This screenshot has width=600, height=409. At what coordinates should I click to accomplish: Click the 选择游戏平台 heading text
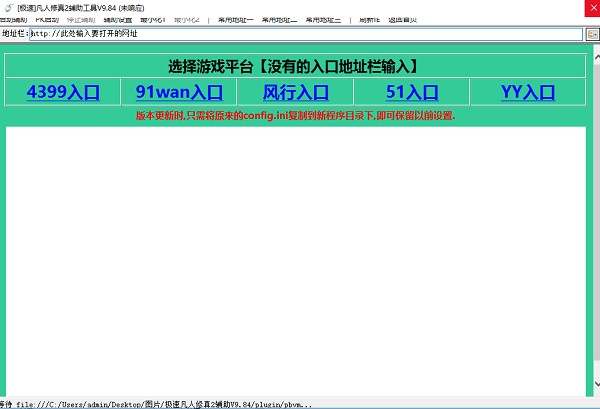coord(294,67)
